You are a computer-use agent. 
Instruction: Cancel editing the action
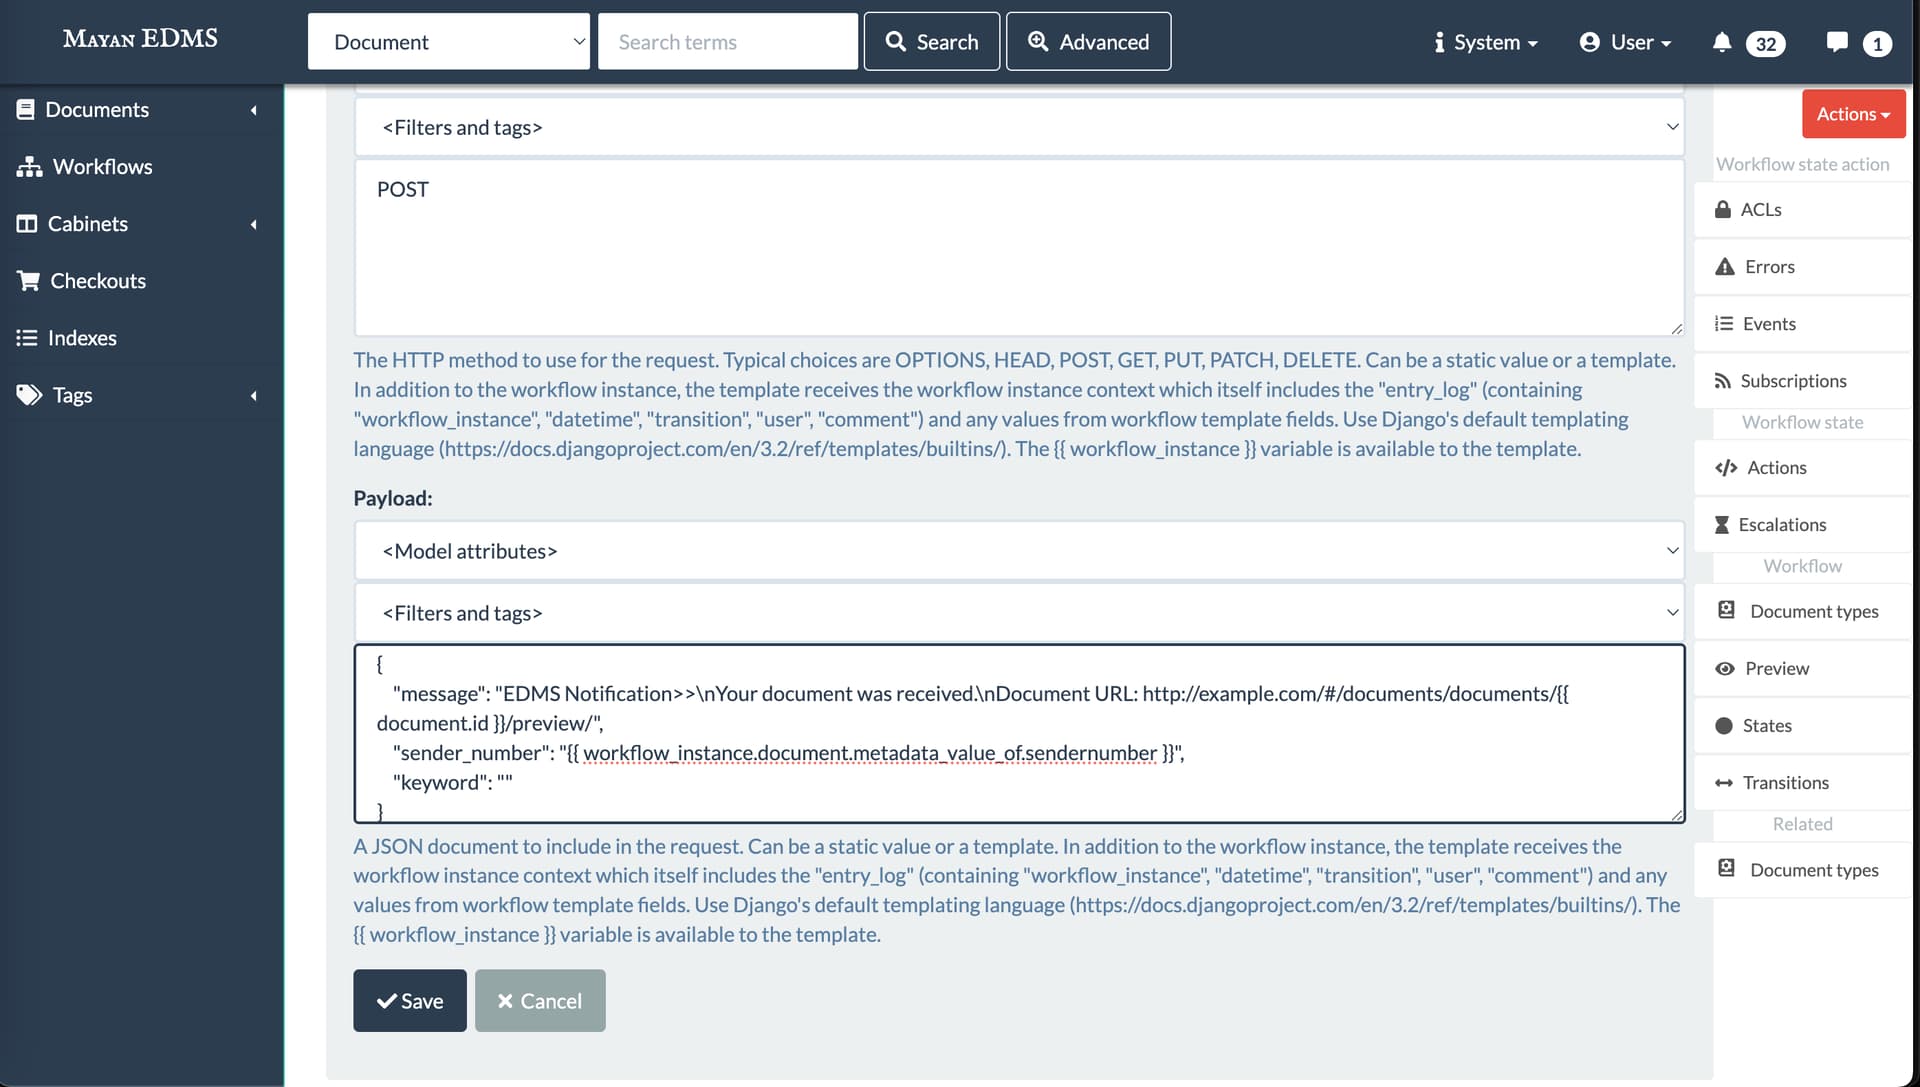point(540,1001)
